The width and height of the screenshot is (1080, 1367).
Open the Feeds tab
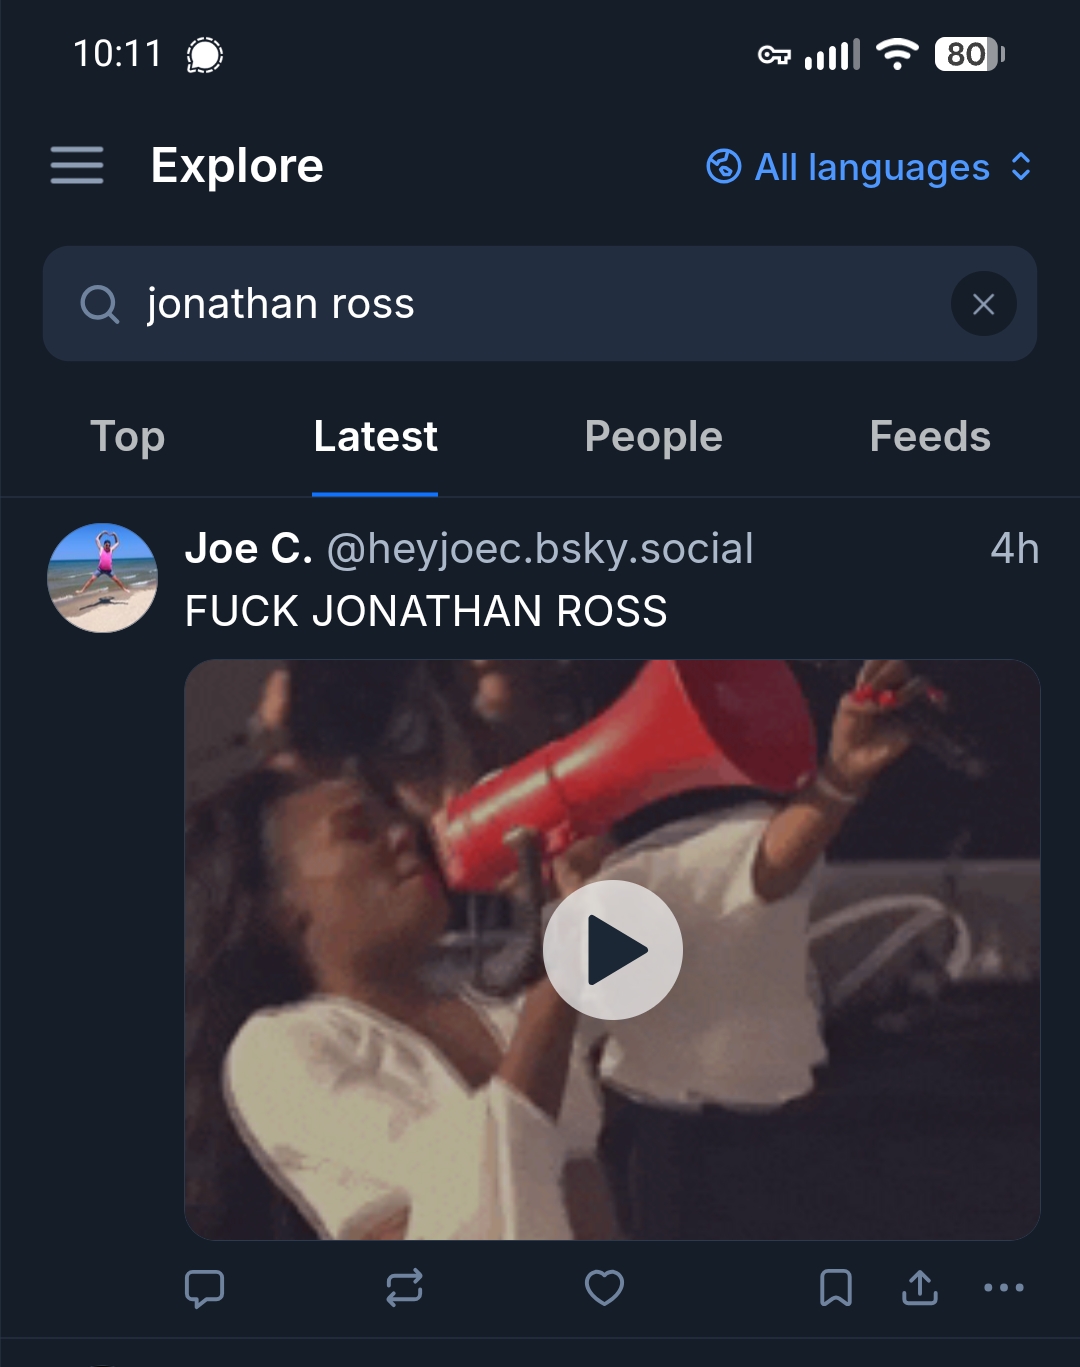[930, 437]
